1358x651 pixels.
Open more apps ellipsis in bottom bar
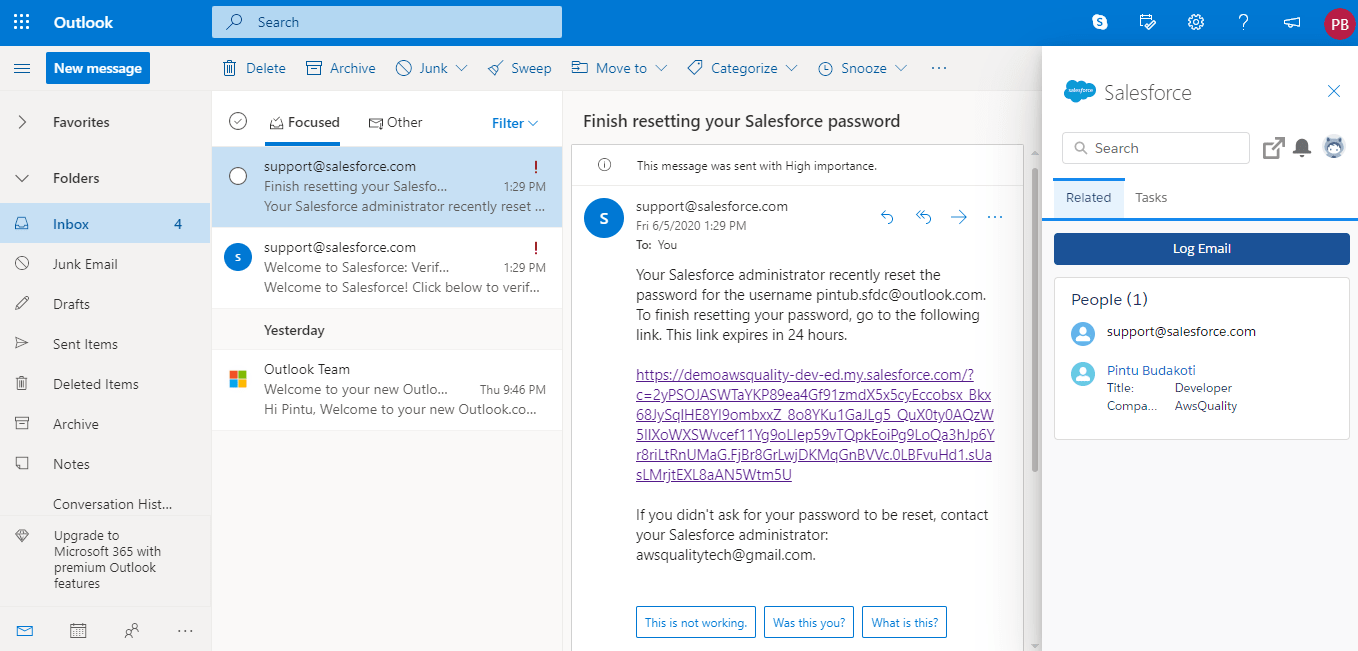point(185,630)
